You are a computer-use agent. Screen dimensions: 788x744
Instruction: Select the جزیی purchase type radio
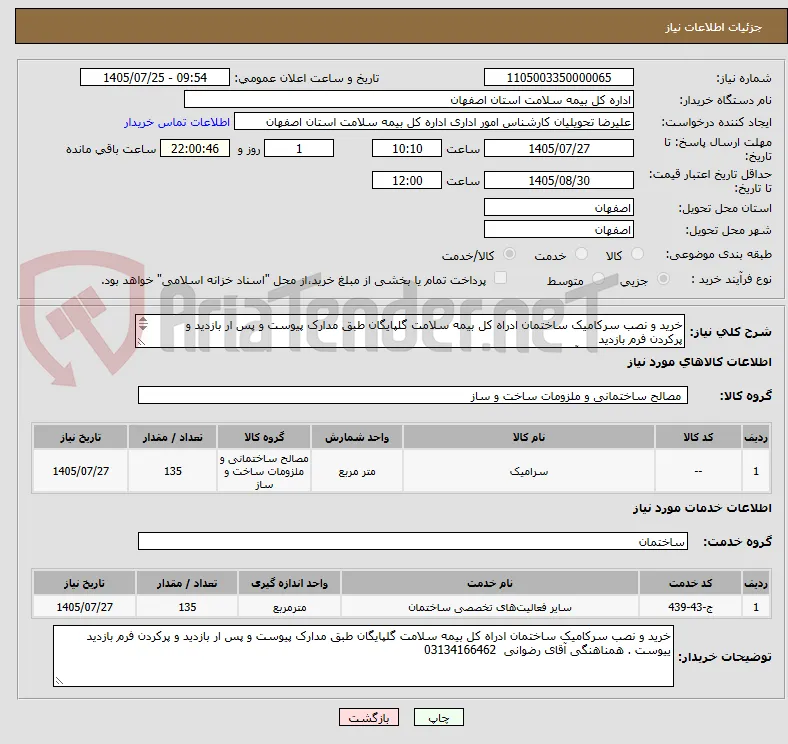click(663, 278)
